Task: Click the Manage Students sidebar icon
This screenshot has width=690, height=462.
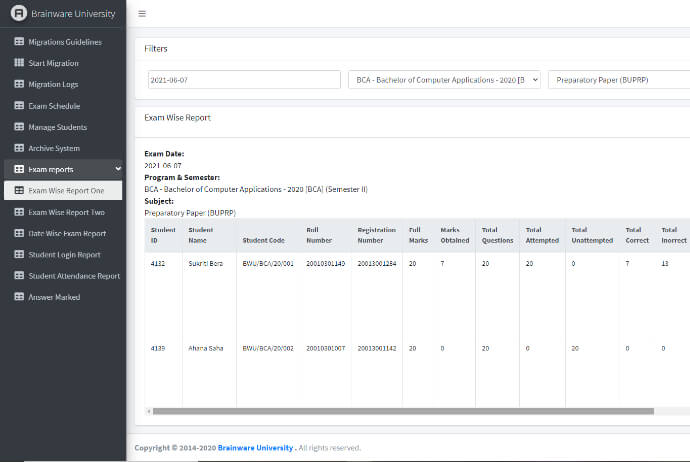Action: (x=19, y=127)
